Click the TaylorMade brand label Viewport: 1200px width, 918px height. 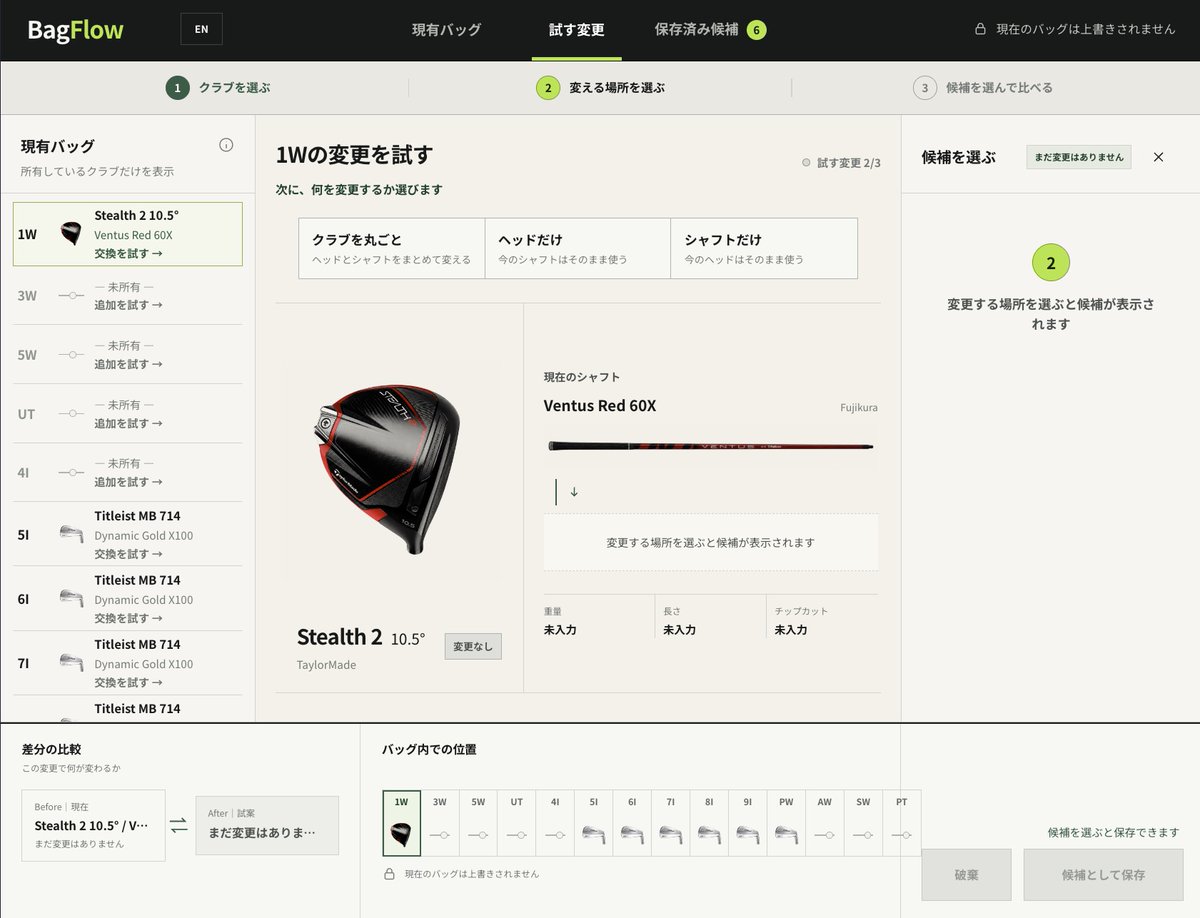point(326,665)
